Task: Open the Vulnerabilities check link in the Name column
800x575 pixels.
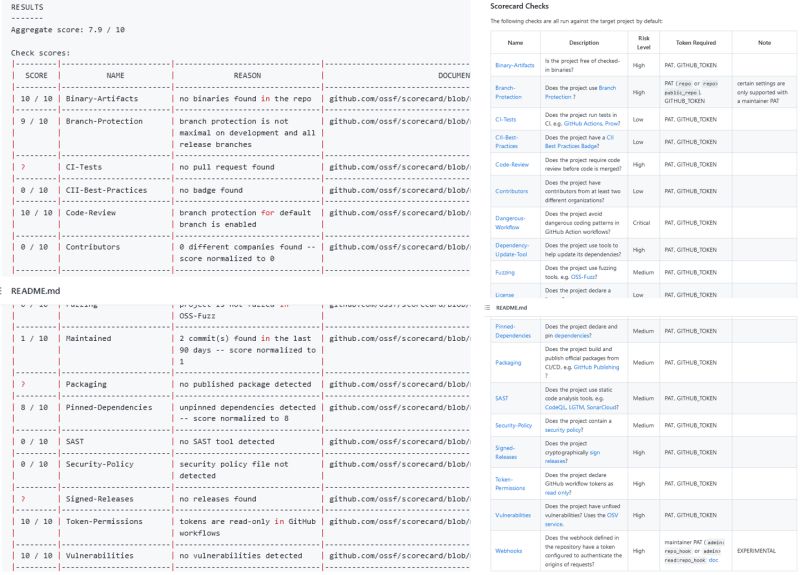Action: (x=513, y=515)
